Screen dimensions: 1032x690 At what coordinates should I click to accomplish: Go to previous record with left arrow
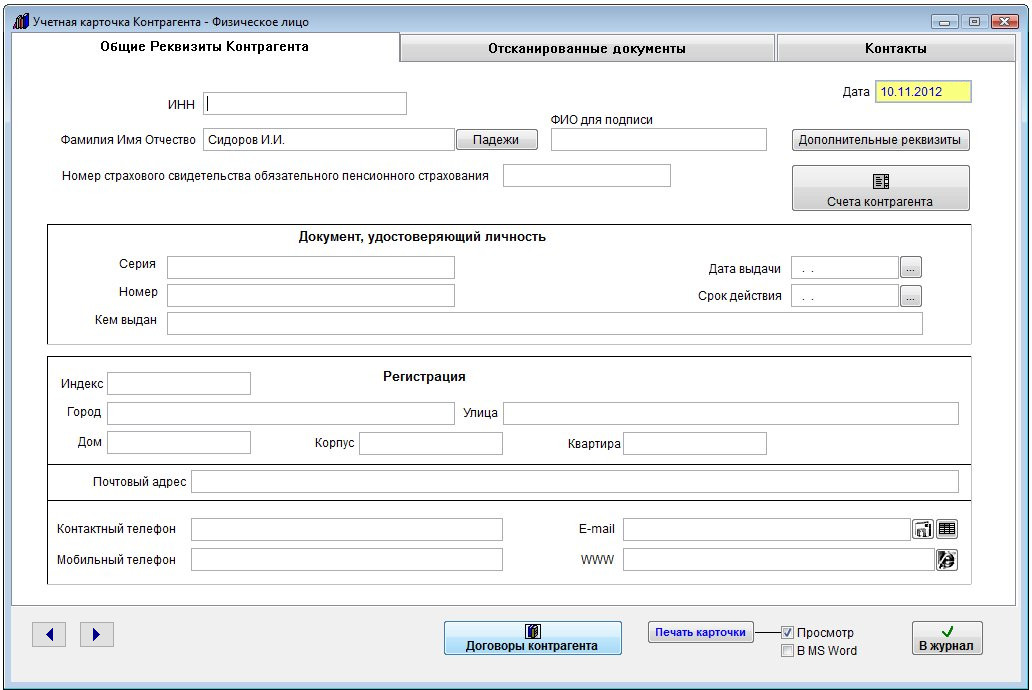49,634
